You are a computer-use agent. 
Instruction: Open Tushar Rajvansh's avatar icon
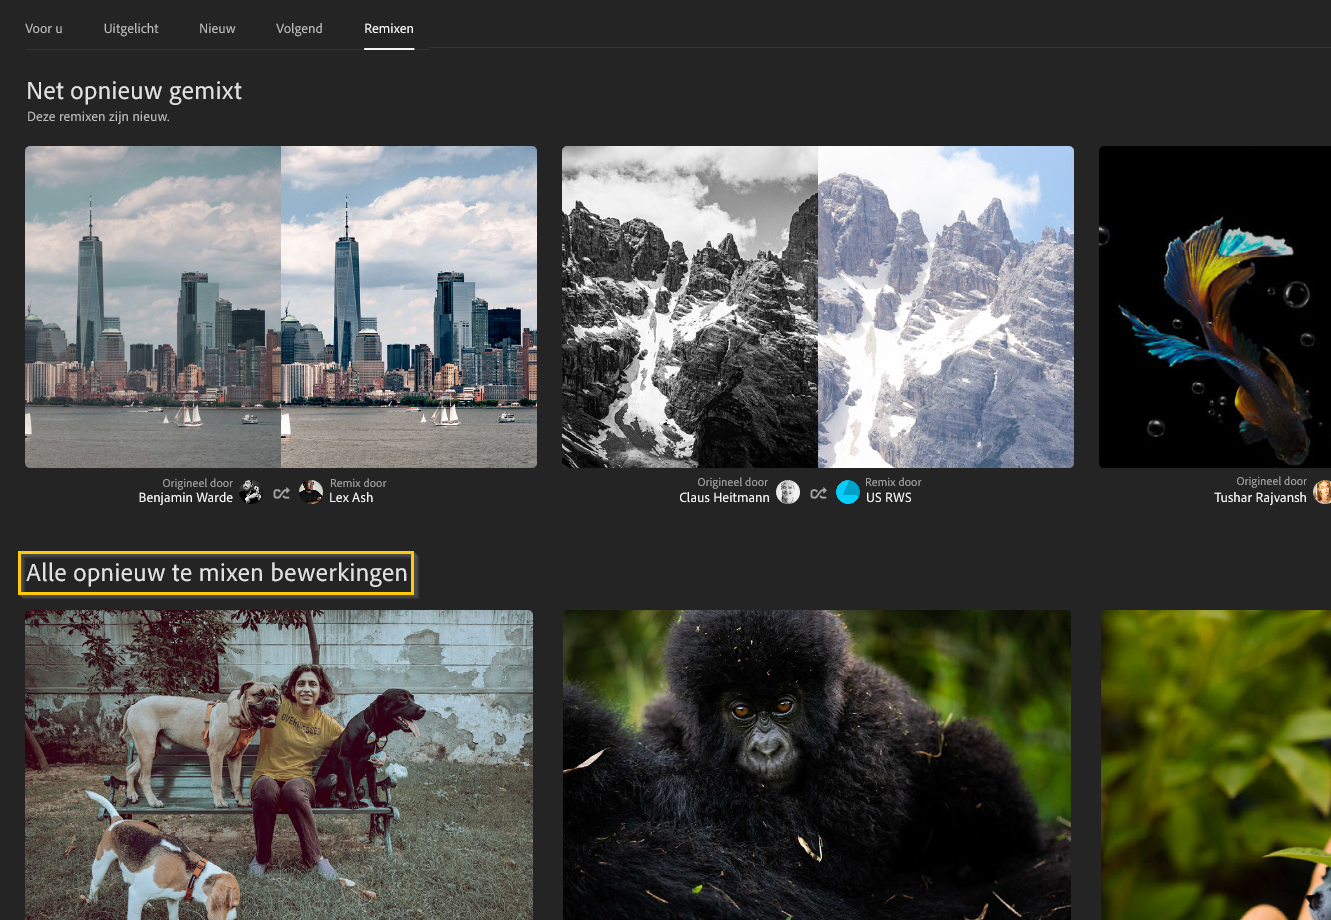click(x=1322, y=492)
